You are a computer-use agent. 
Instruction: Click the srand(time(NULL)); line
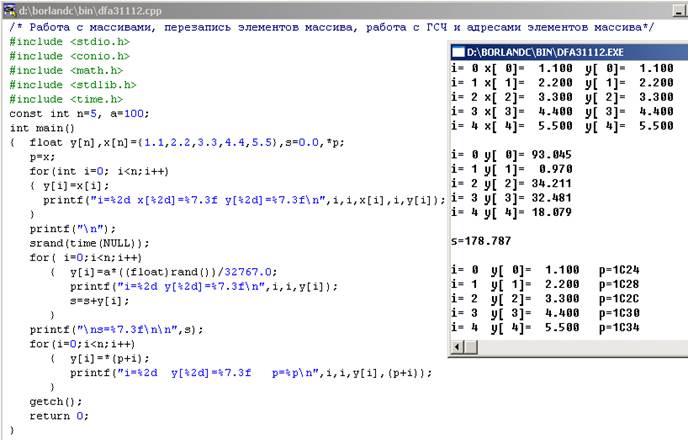[x=90, y=243]
